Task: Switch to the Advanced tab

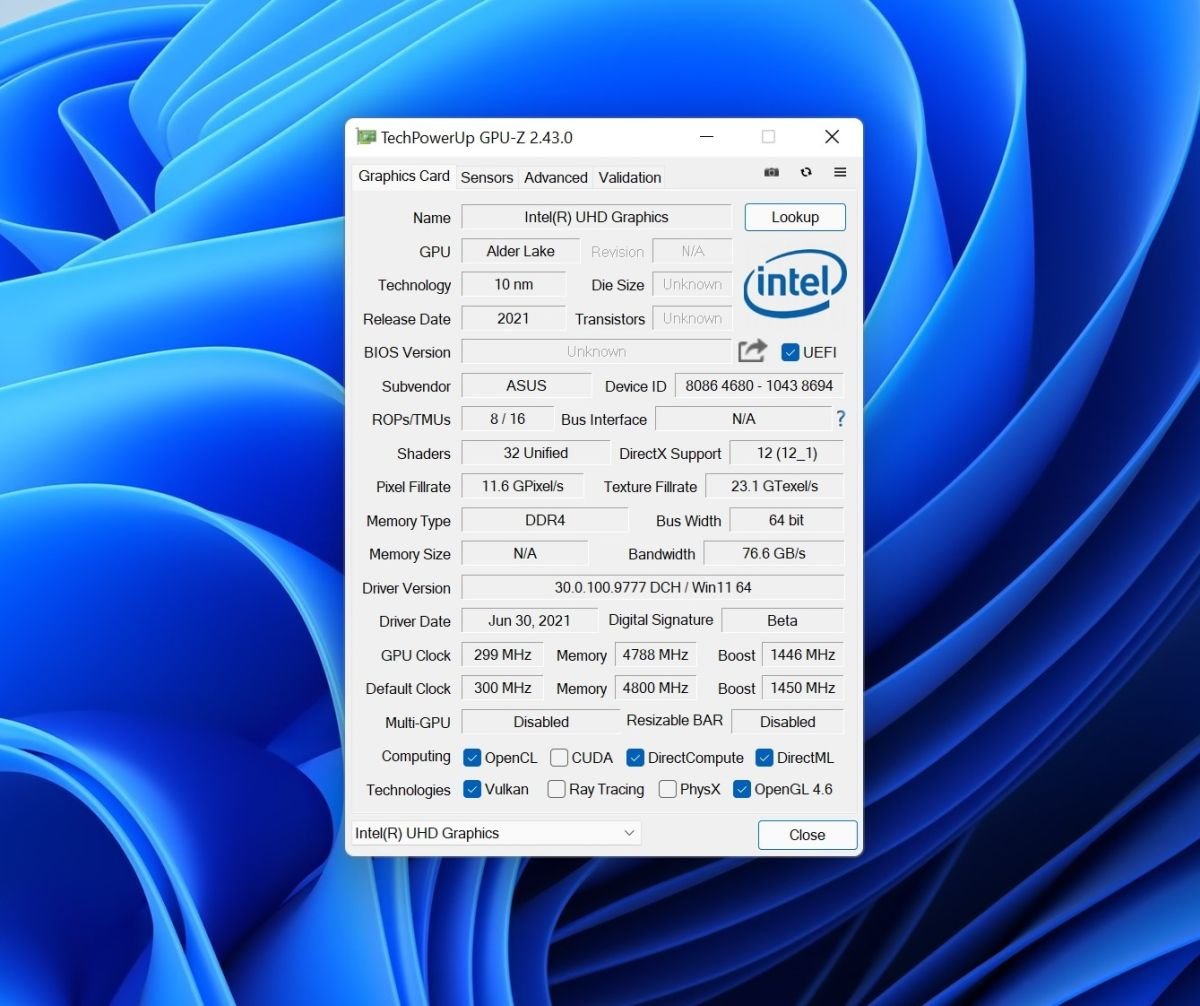Action: [556, 177]
